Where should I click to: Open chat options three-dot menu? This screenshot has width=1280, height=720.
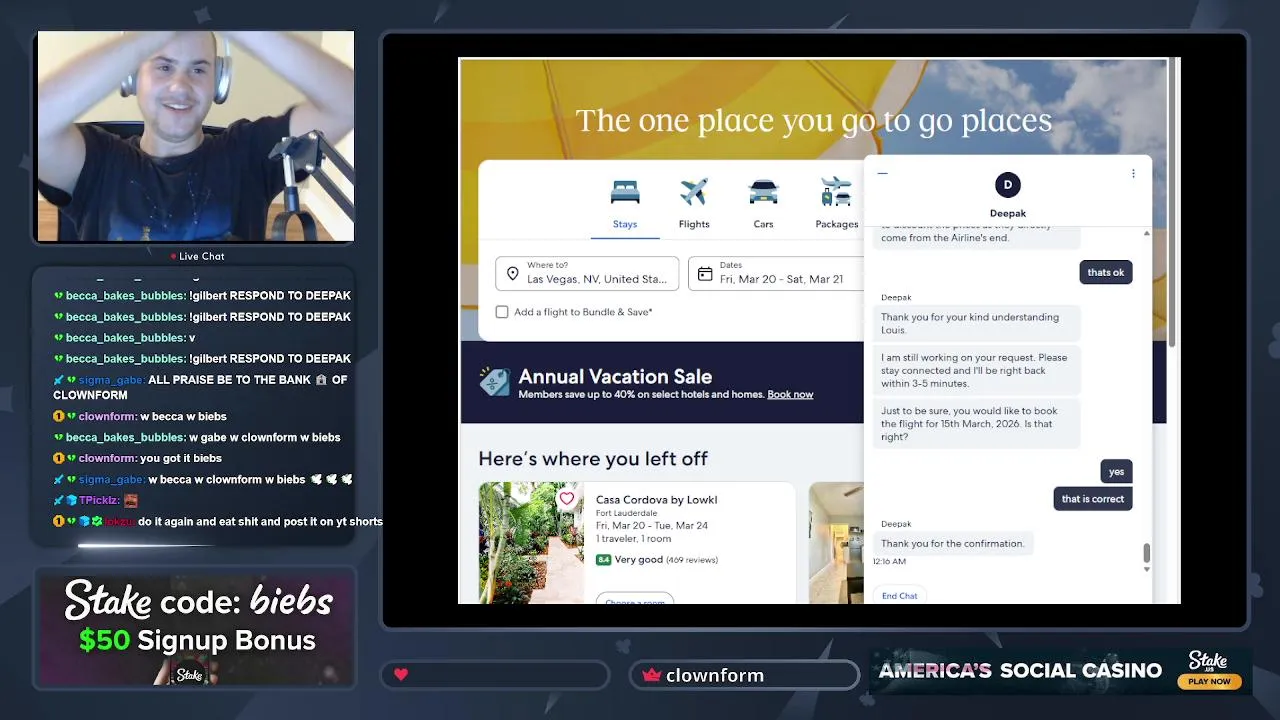[1133, 173]
